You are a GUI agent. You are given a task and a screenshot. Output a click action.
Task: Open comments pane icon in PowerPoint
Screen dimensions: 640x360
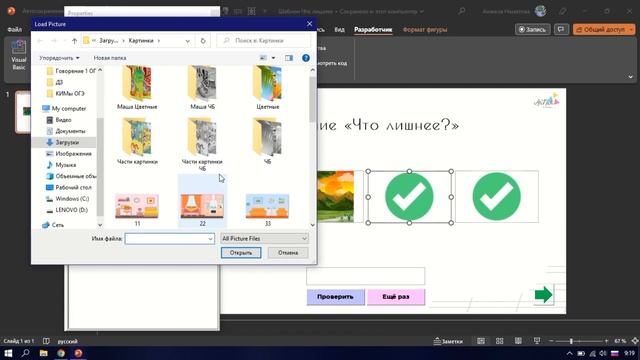point(562,29)
